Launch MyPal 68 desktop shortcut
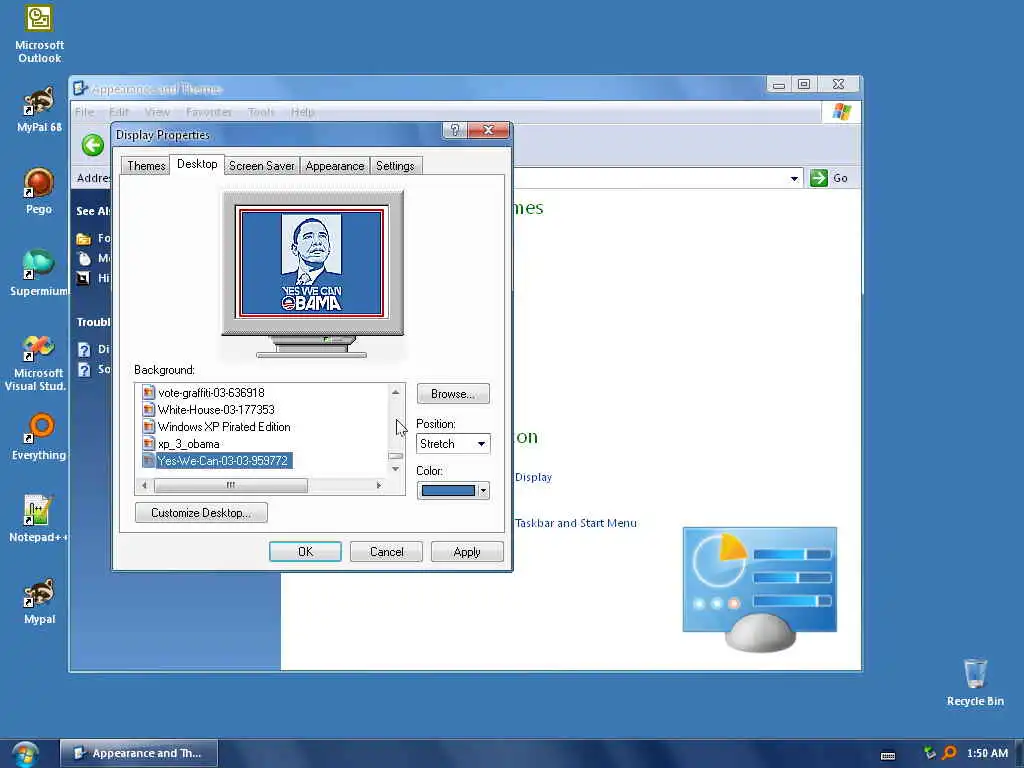Screen dimensions: 1024x768 click(x=39, y=110)
